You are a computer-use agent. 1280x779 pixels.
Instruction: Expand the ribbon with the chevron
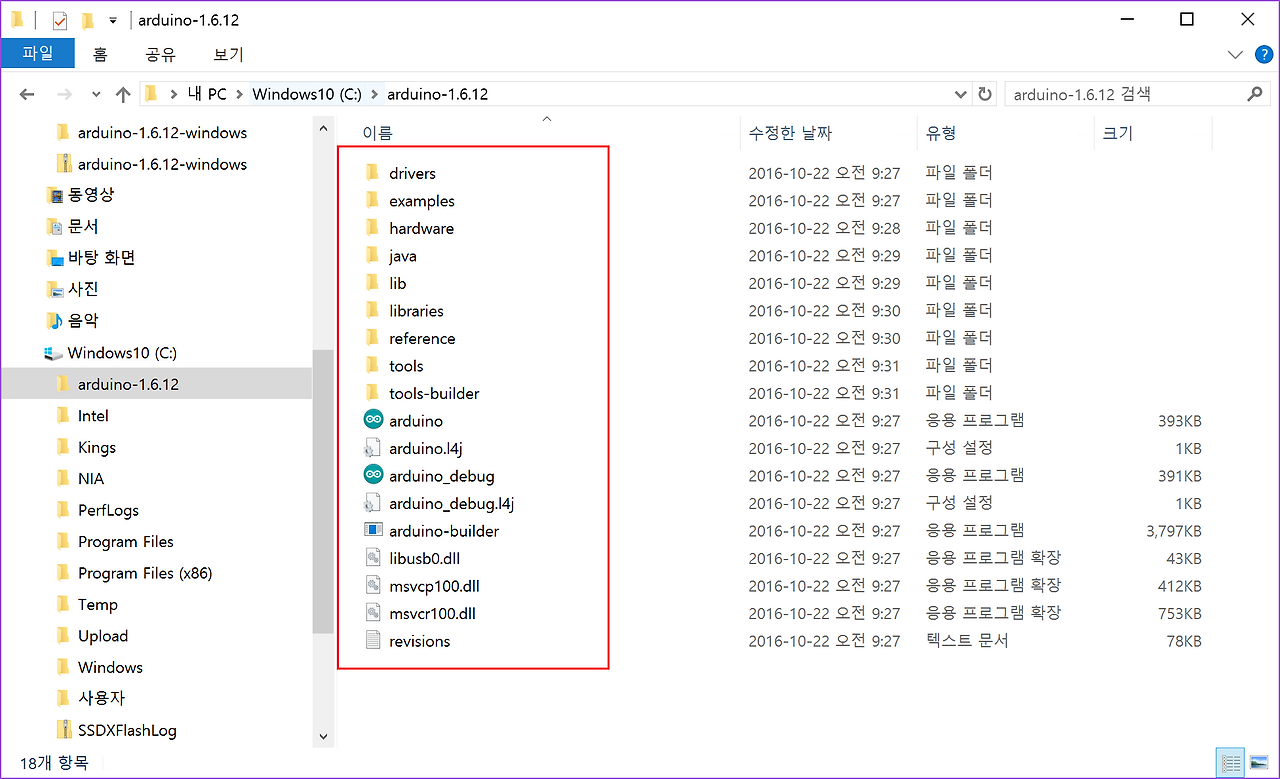1234,54
